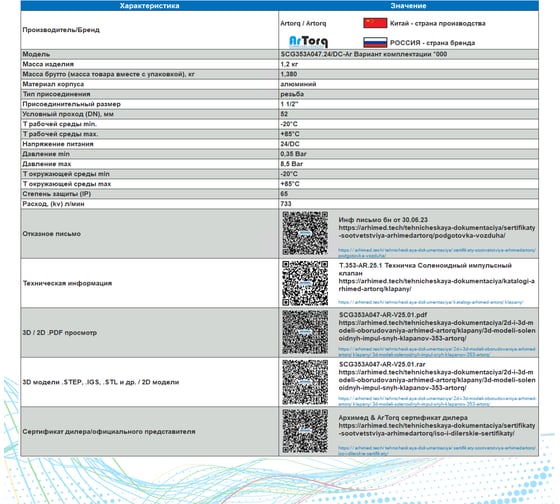The width and height of the screenshot is (560, 504).
Task: Open the QR code for Сертификат дилера row
Action: (305, 431)
